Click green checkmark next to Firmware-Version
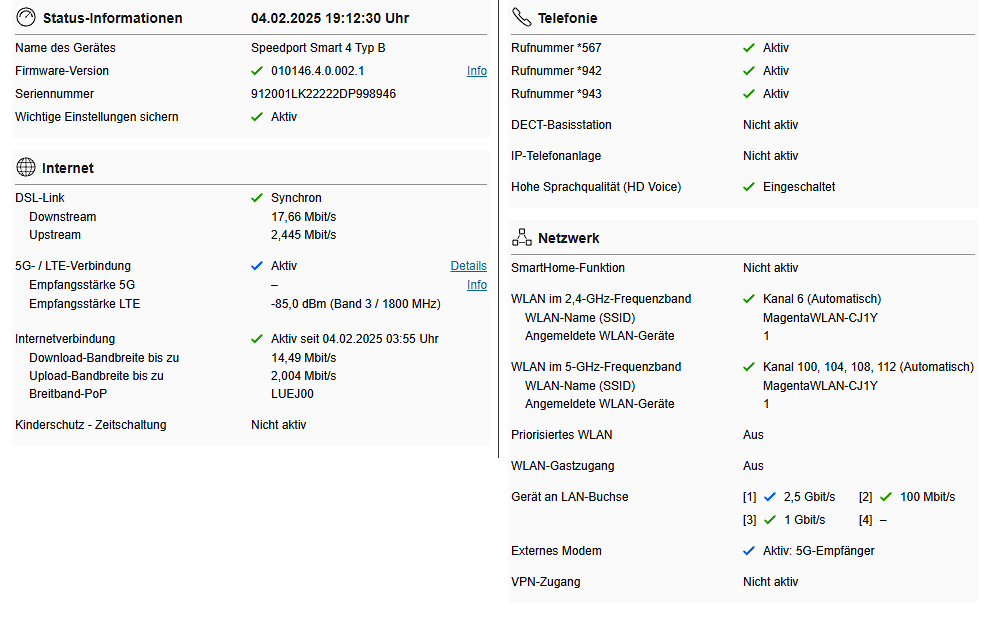 (257, 71)
